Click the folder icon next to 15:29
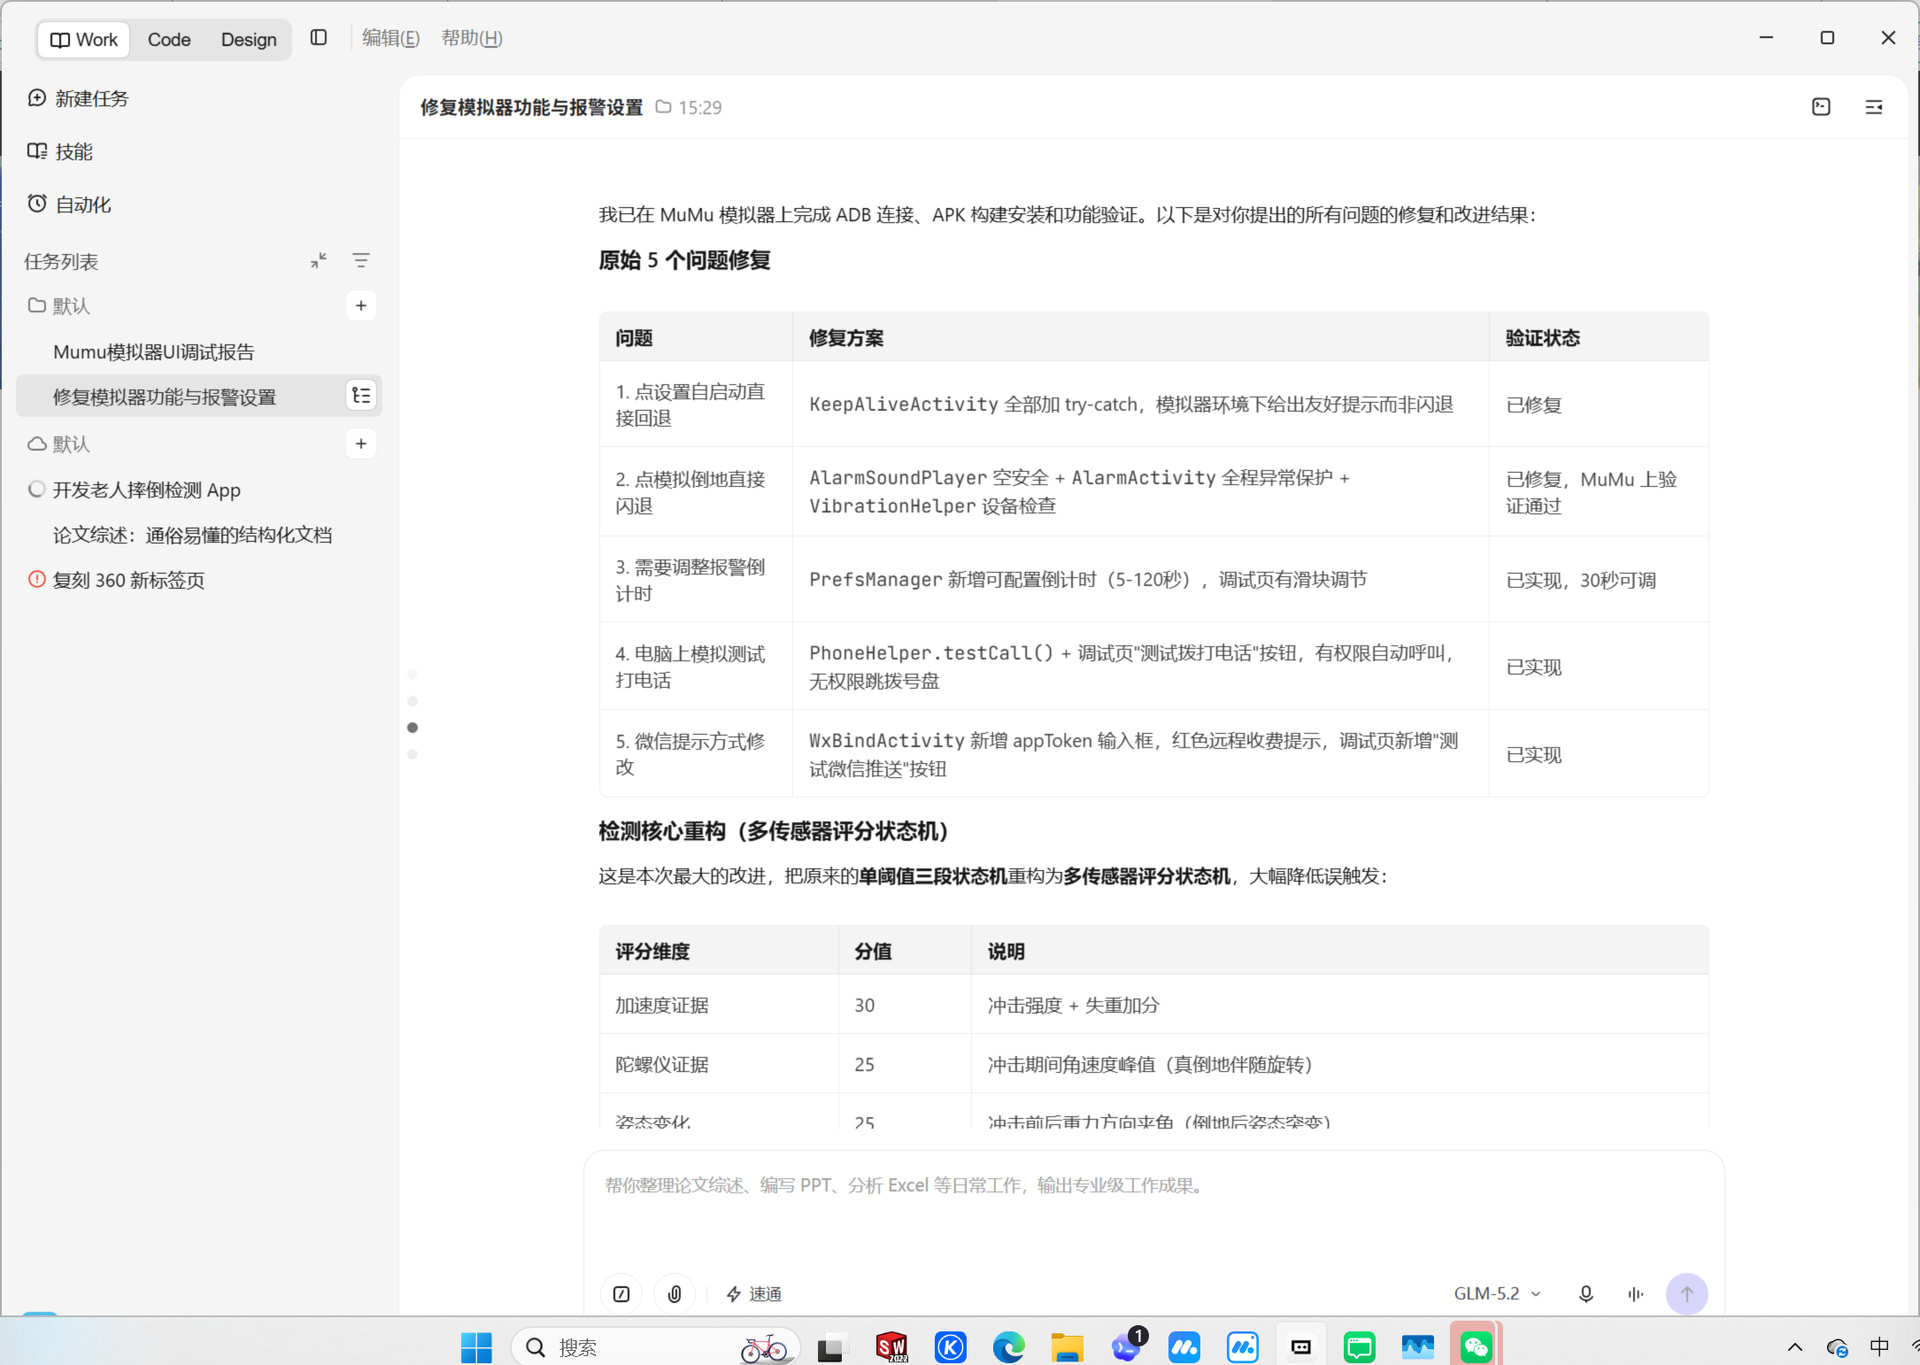 point(663,107)
